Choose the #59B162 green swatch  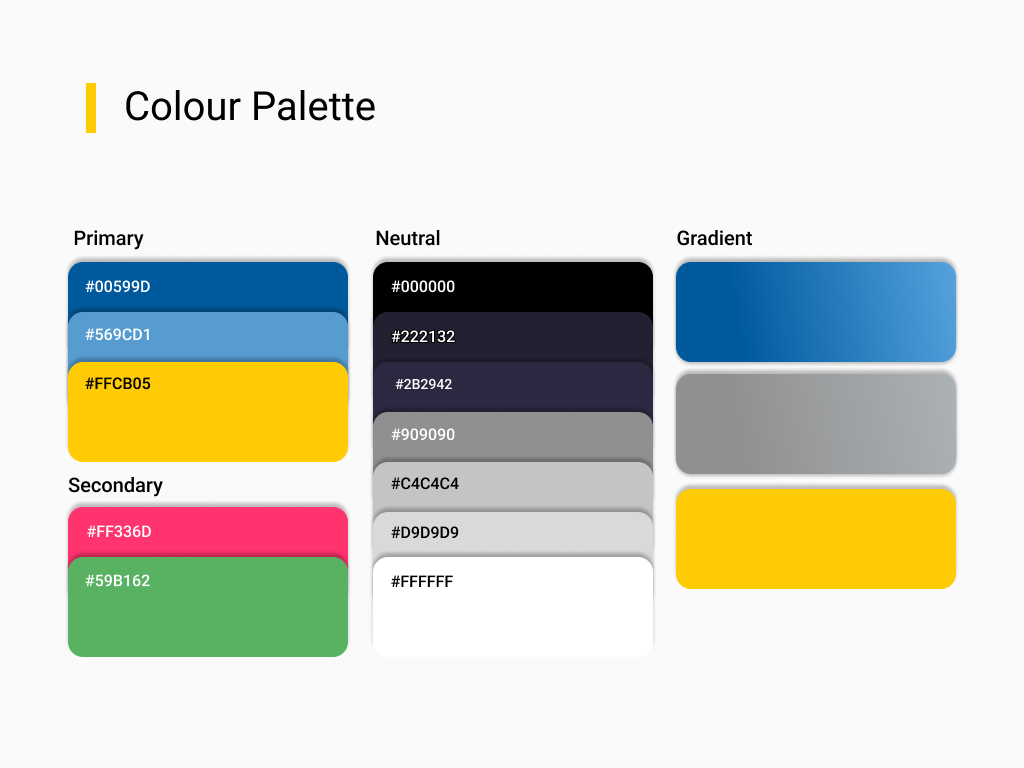(x=208, y=607)
